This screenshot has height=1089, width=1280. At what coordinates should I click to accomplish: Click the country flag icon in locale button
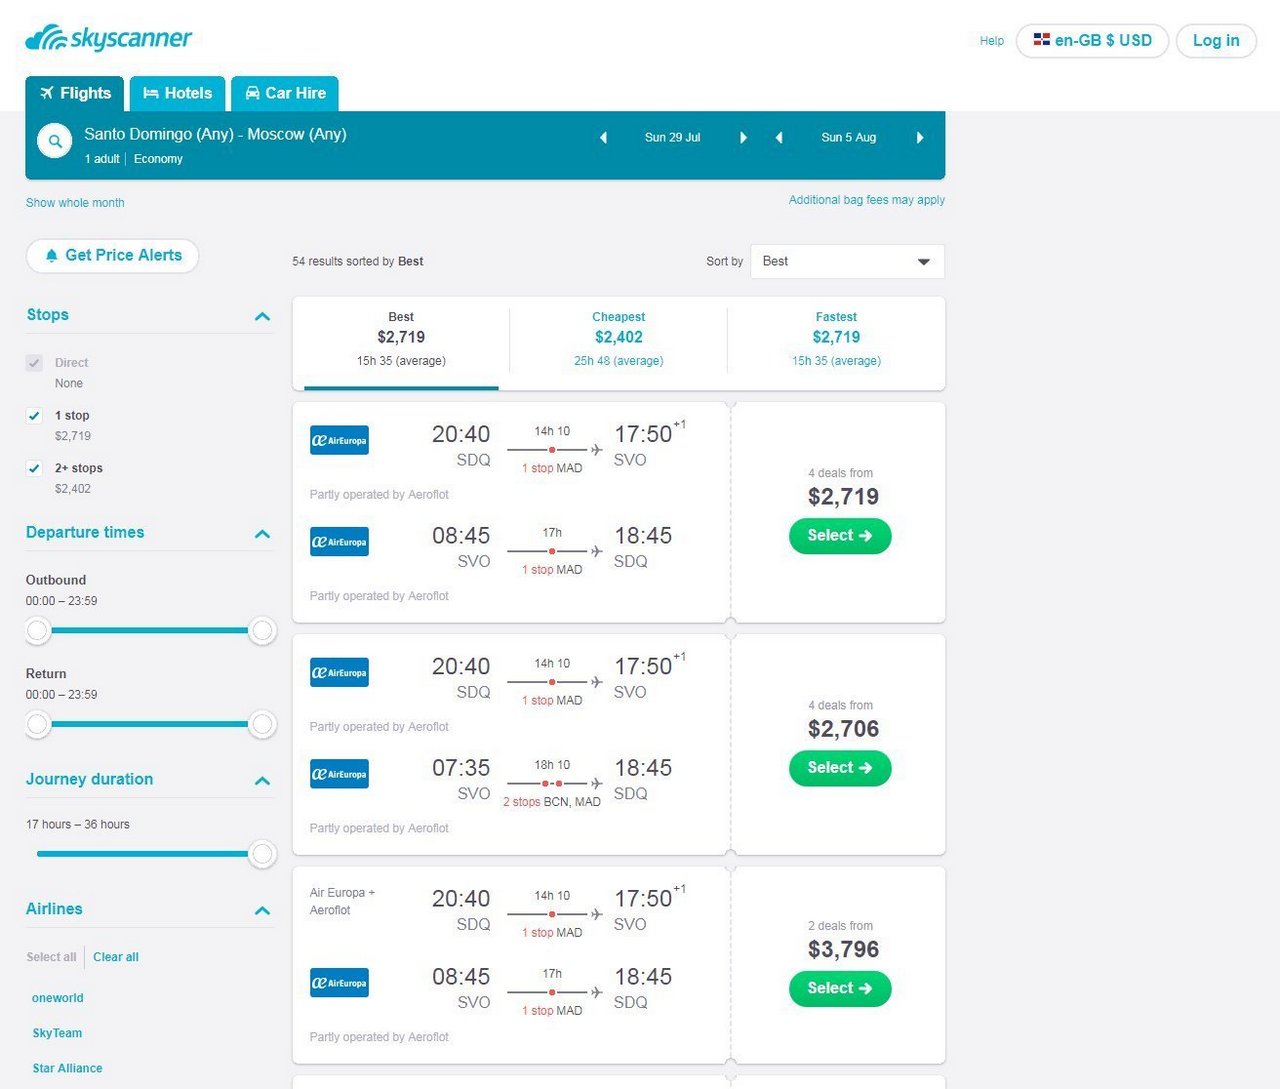tap(1041, 40)
